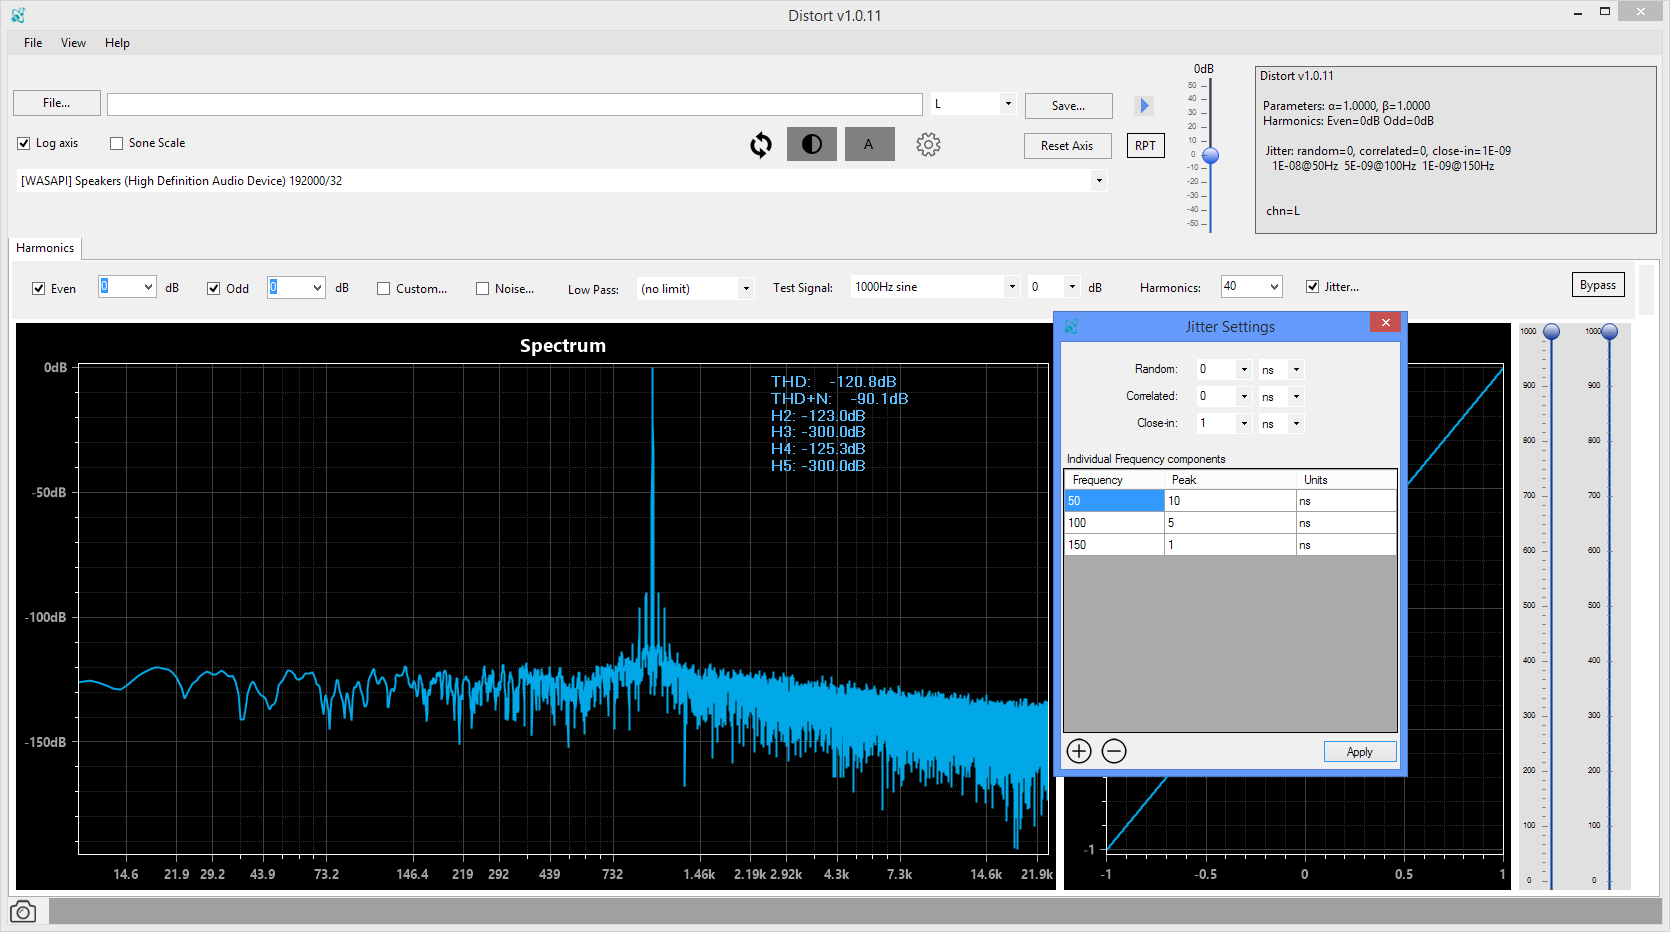
Task: Click the Apply button in Jitter Settings
Action: coord(1359,752)
